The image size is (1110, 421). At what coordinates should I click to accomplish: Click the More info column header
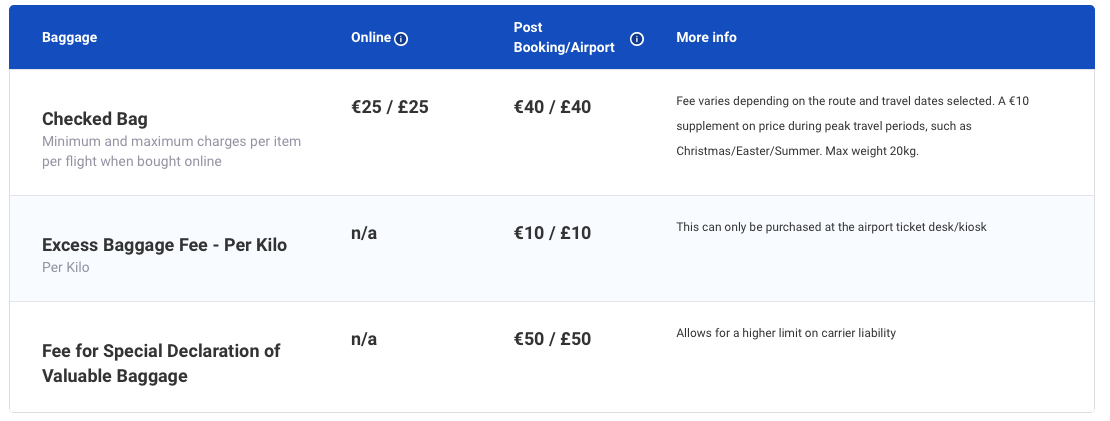click(706, 38)
